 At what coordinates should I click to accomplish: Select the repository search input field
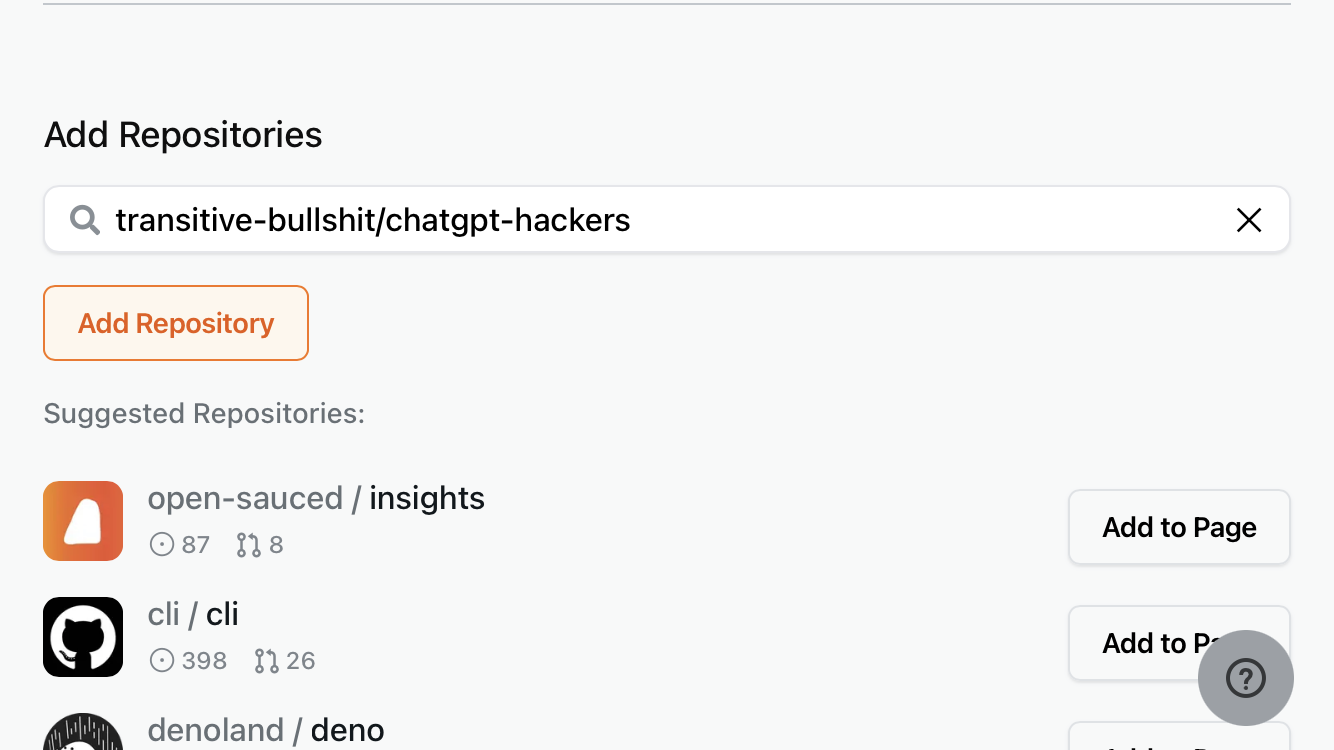(600, 219)
